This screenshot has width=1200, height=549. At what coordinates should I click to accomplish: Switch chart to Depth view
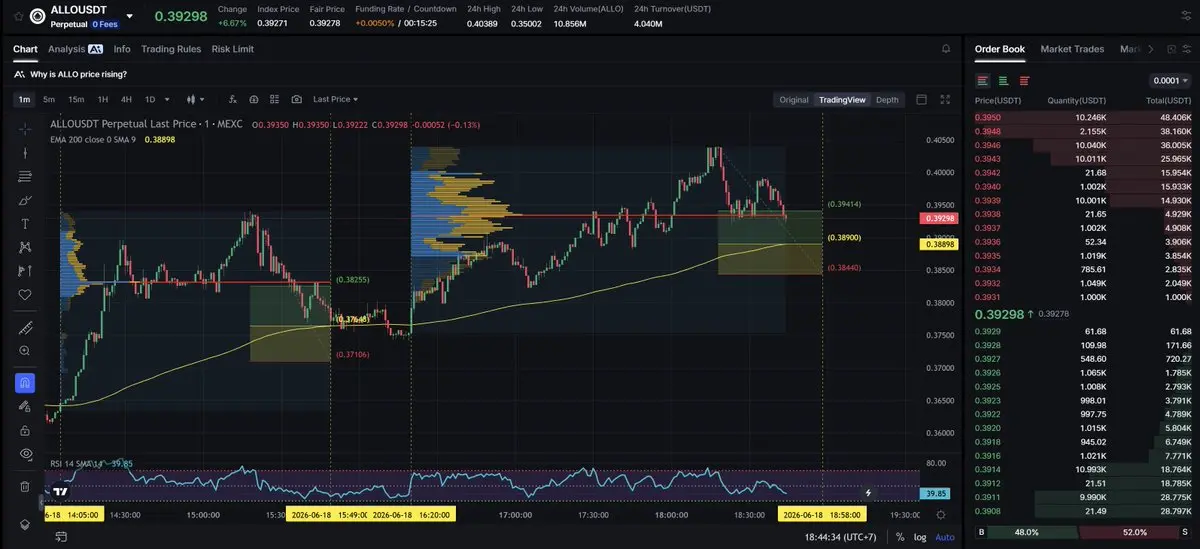point(887,99)
